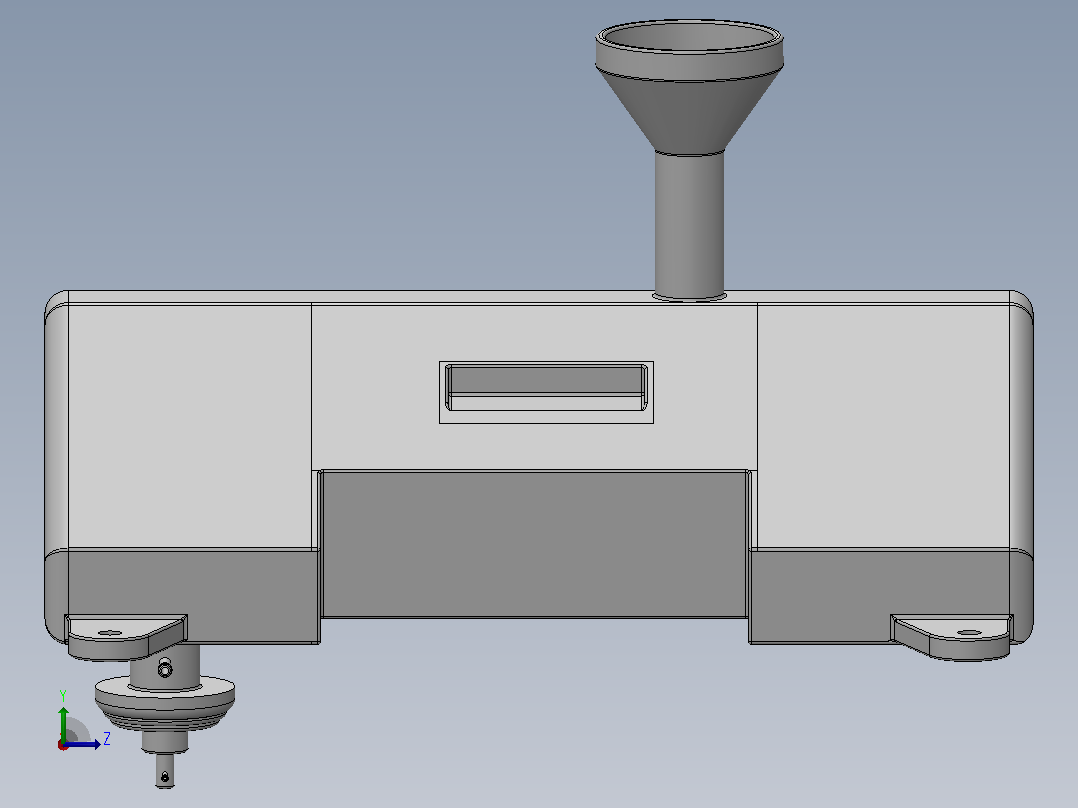
Task: Pick the hole in left mounting bracket
Action: [x=110, y=633]
